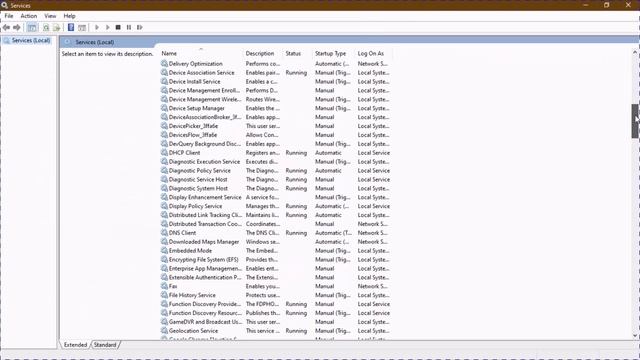Screen dimensions: 640x360
Task: Click the Pause Service icon
Action: [x=129, y=27]
